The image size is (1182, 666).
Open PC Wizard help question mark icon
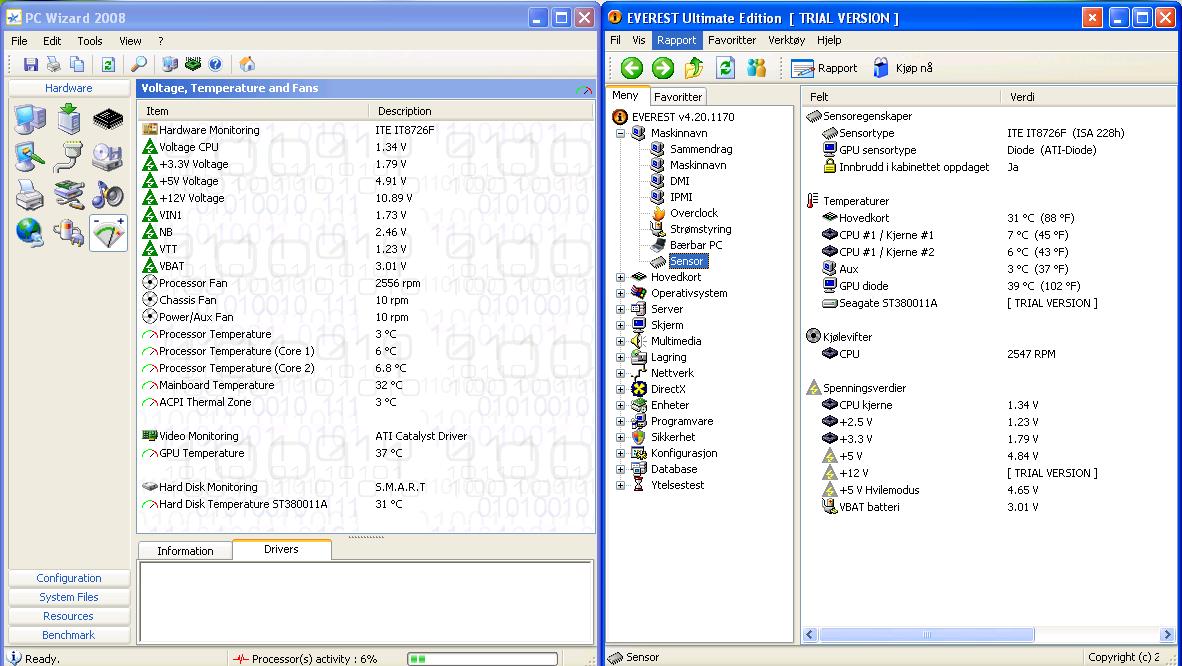point(216,64)
